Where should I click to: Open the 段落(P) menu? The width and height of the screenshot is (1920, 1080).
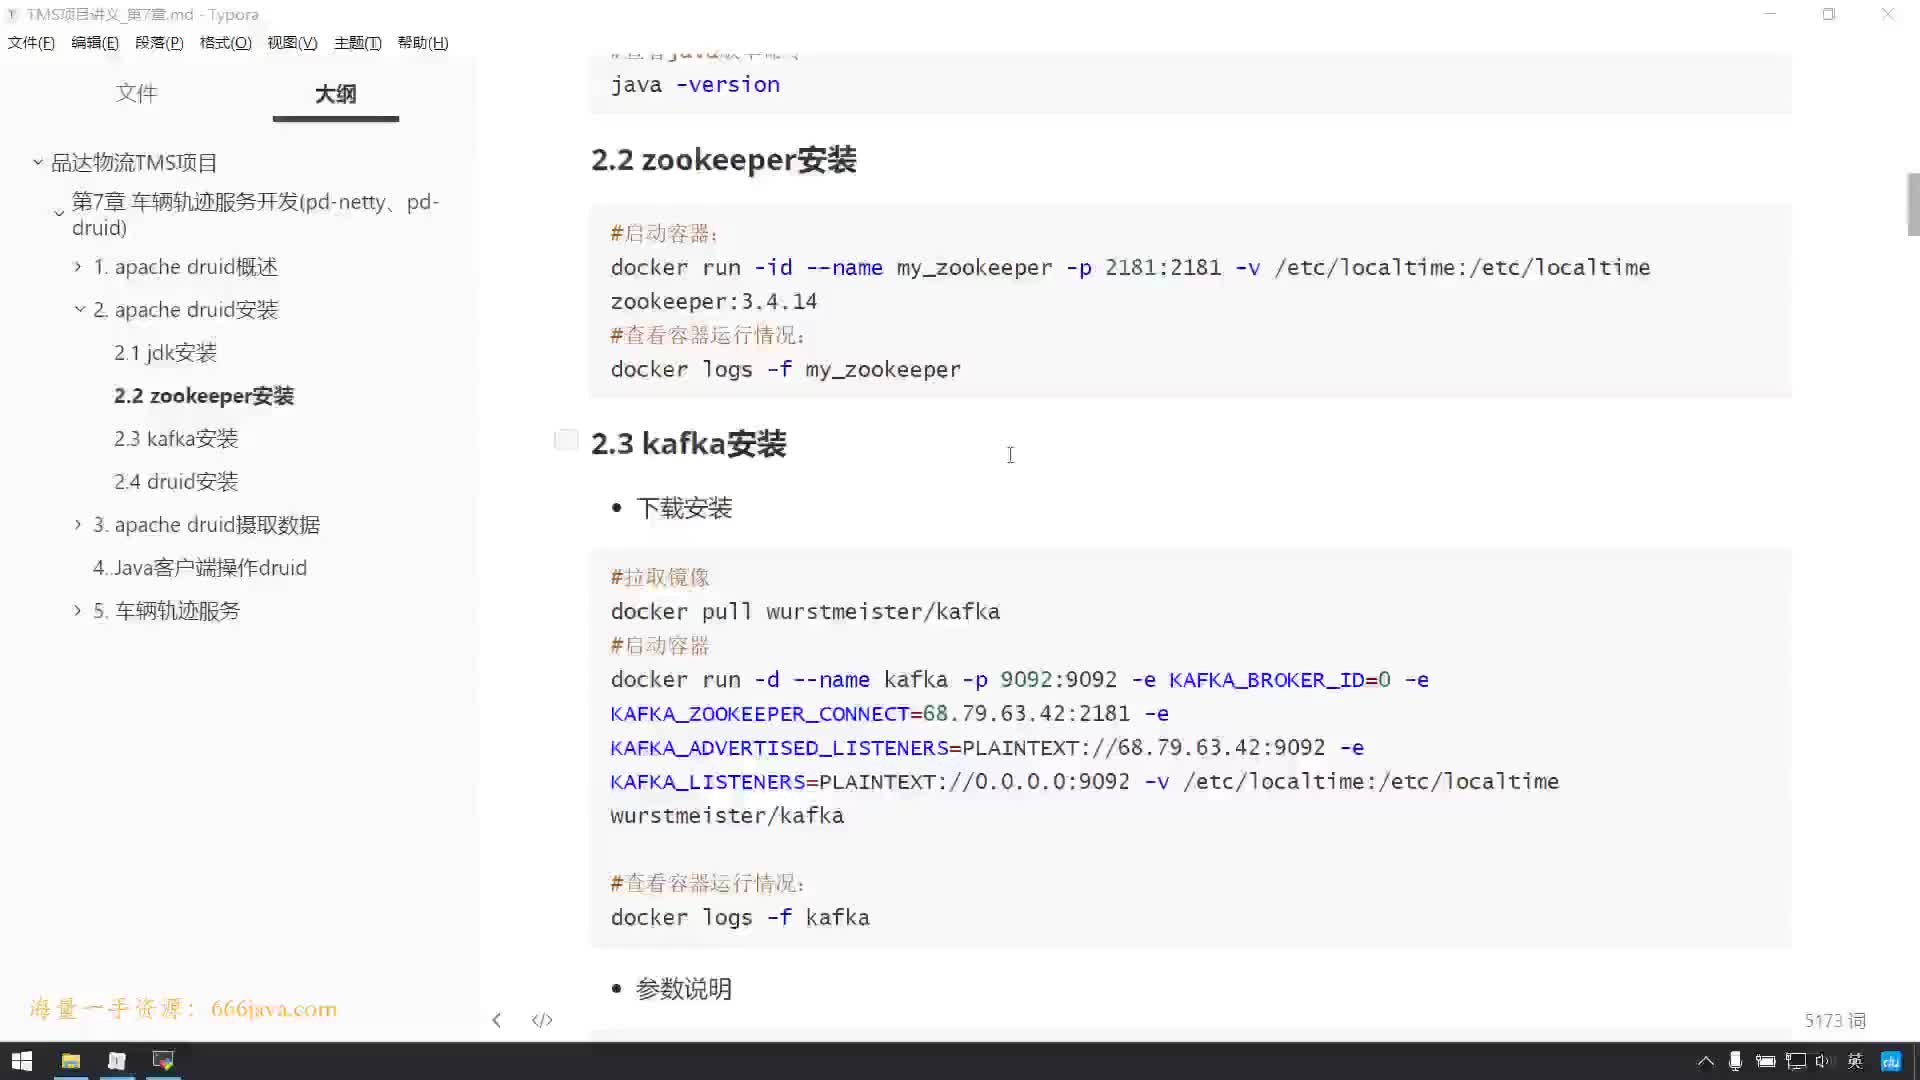[159, 43]
